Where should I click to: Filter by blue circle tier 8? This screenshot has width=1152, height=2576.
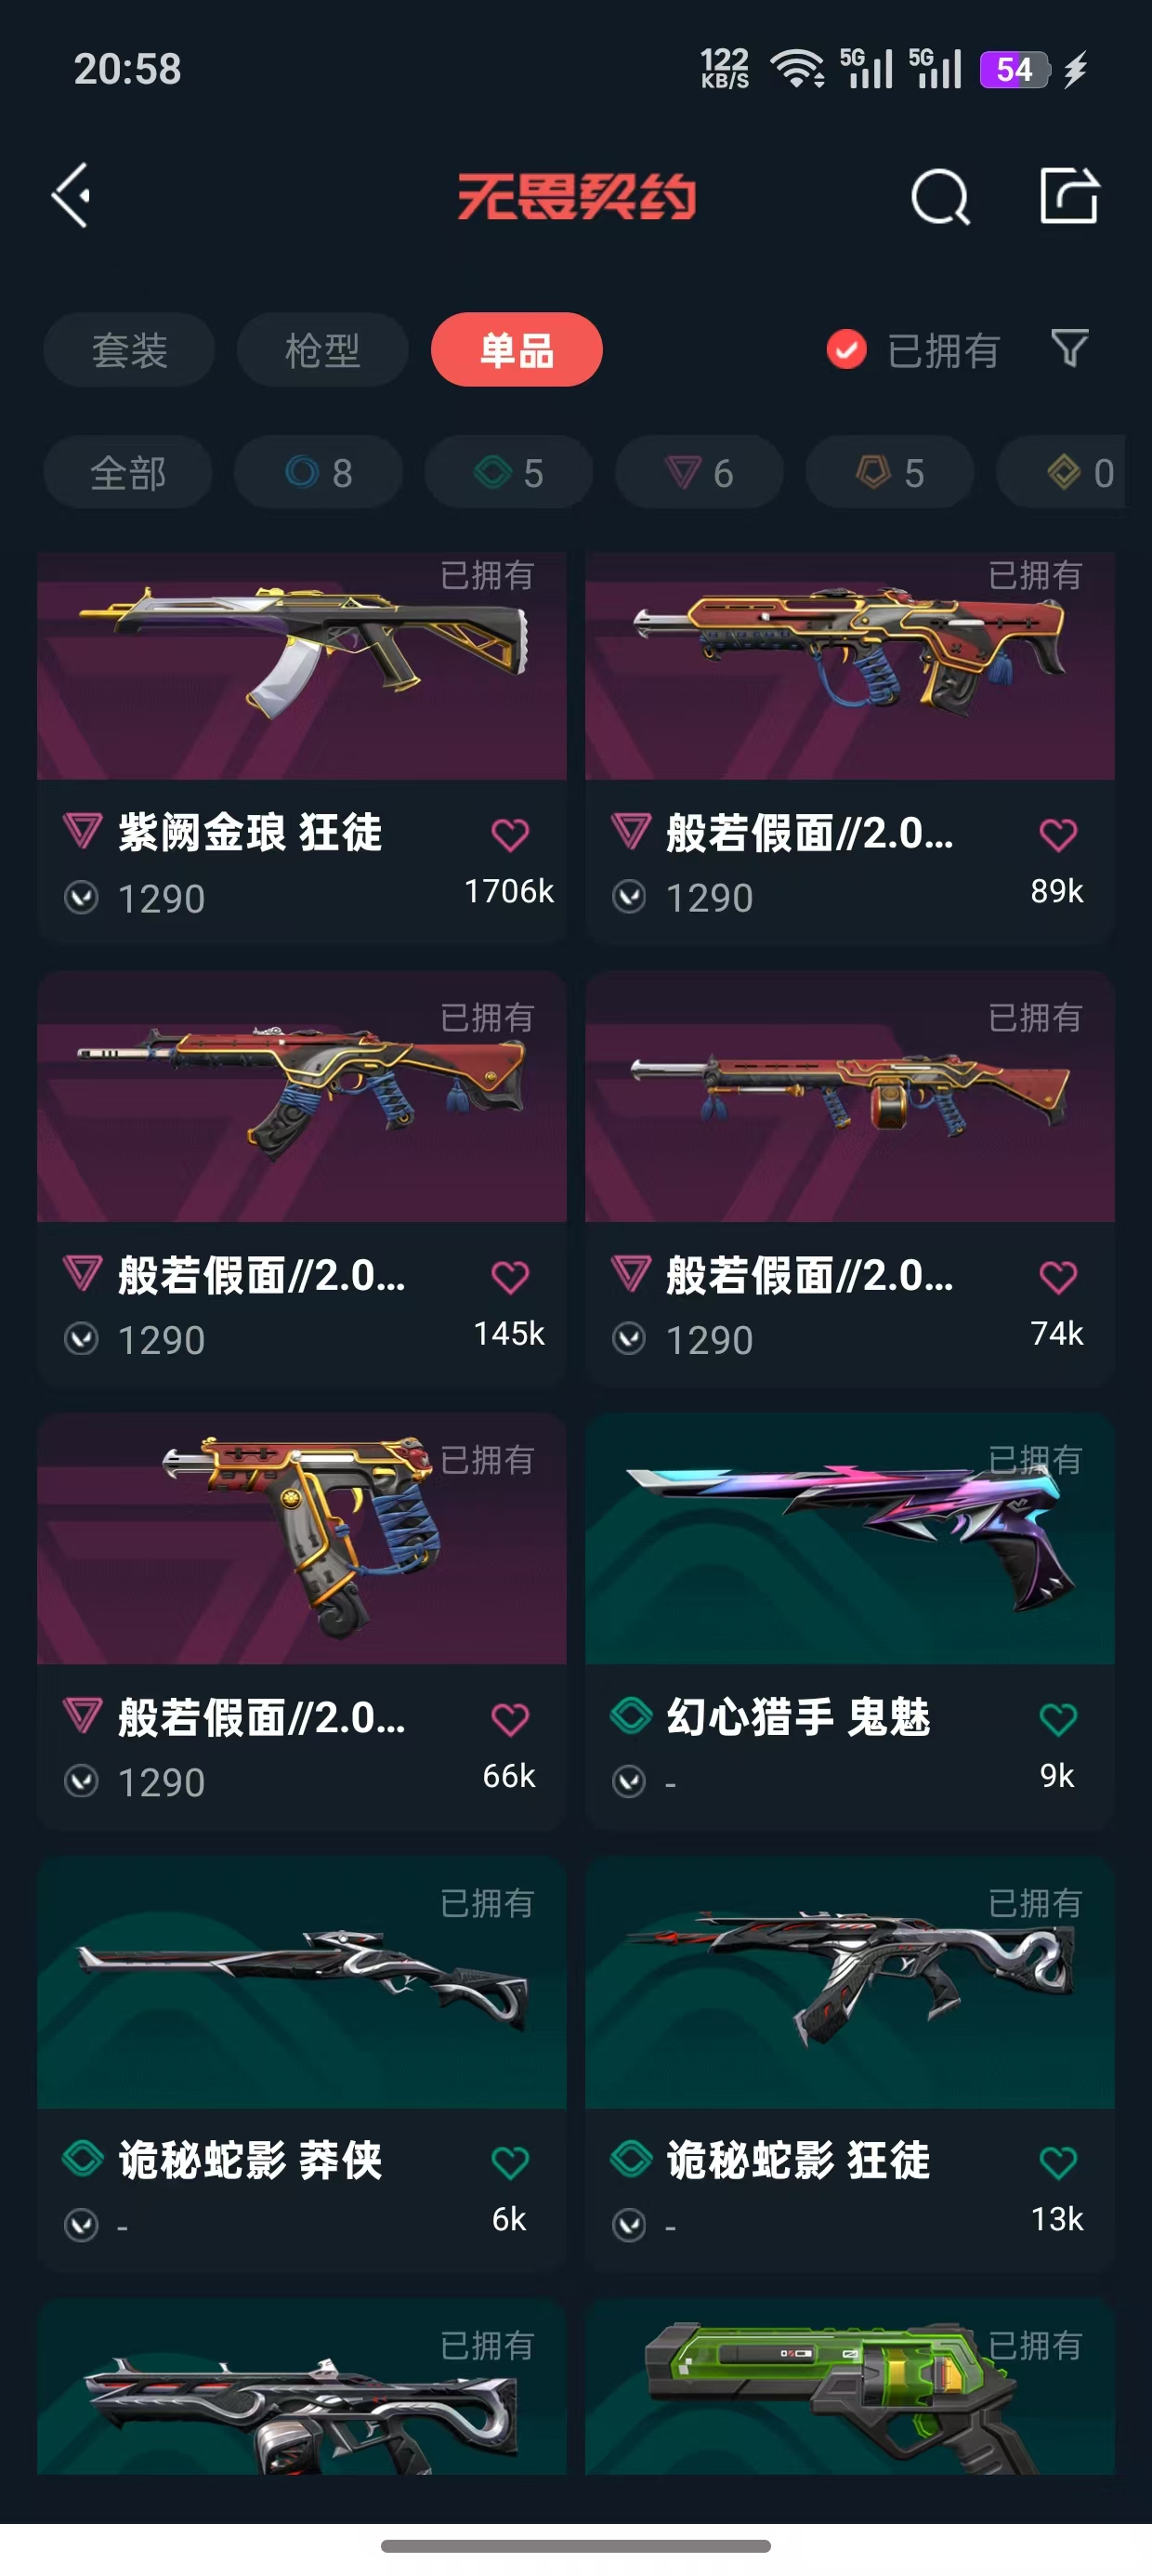pos(318,472)
